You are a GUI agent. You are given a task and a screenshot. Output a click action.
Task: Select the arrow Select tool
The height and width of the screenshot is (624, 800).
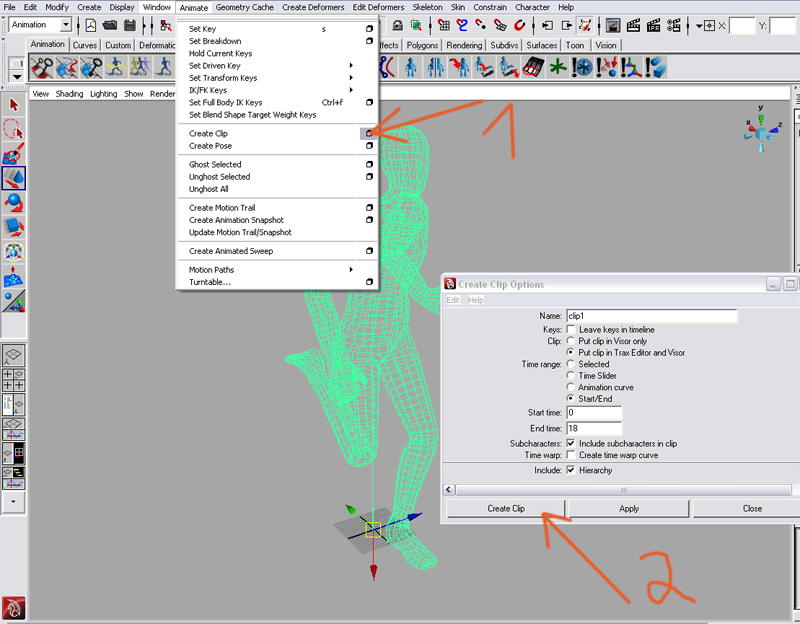14,104
